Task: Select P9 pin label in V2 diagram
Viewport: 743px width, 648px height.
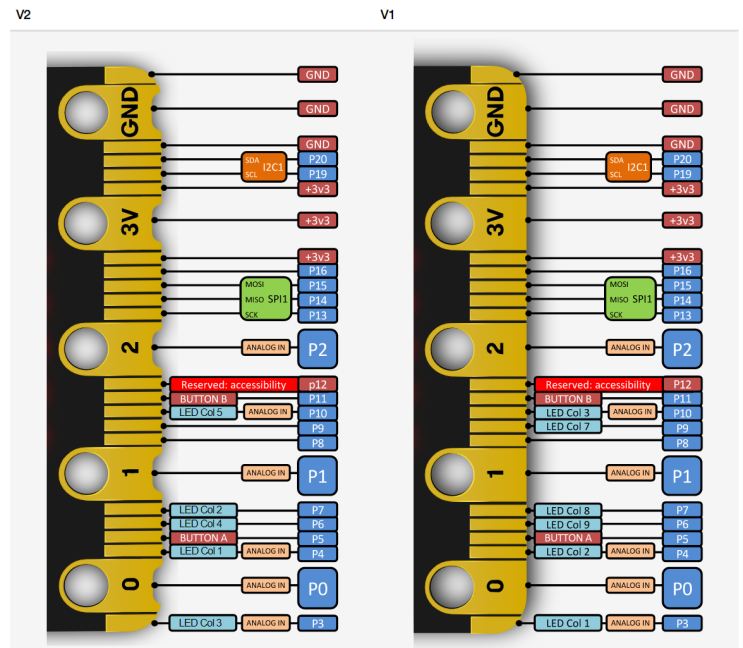Action: [x=318, y=428]
